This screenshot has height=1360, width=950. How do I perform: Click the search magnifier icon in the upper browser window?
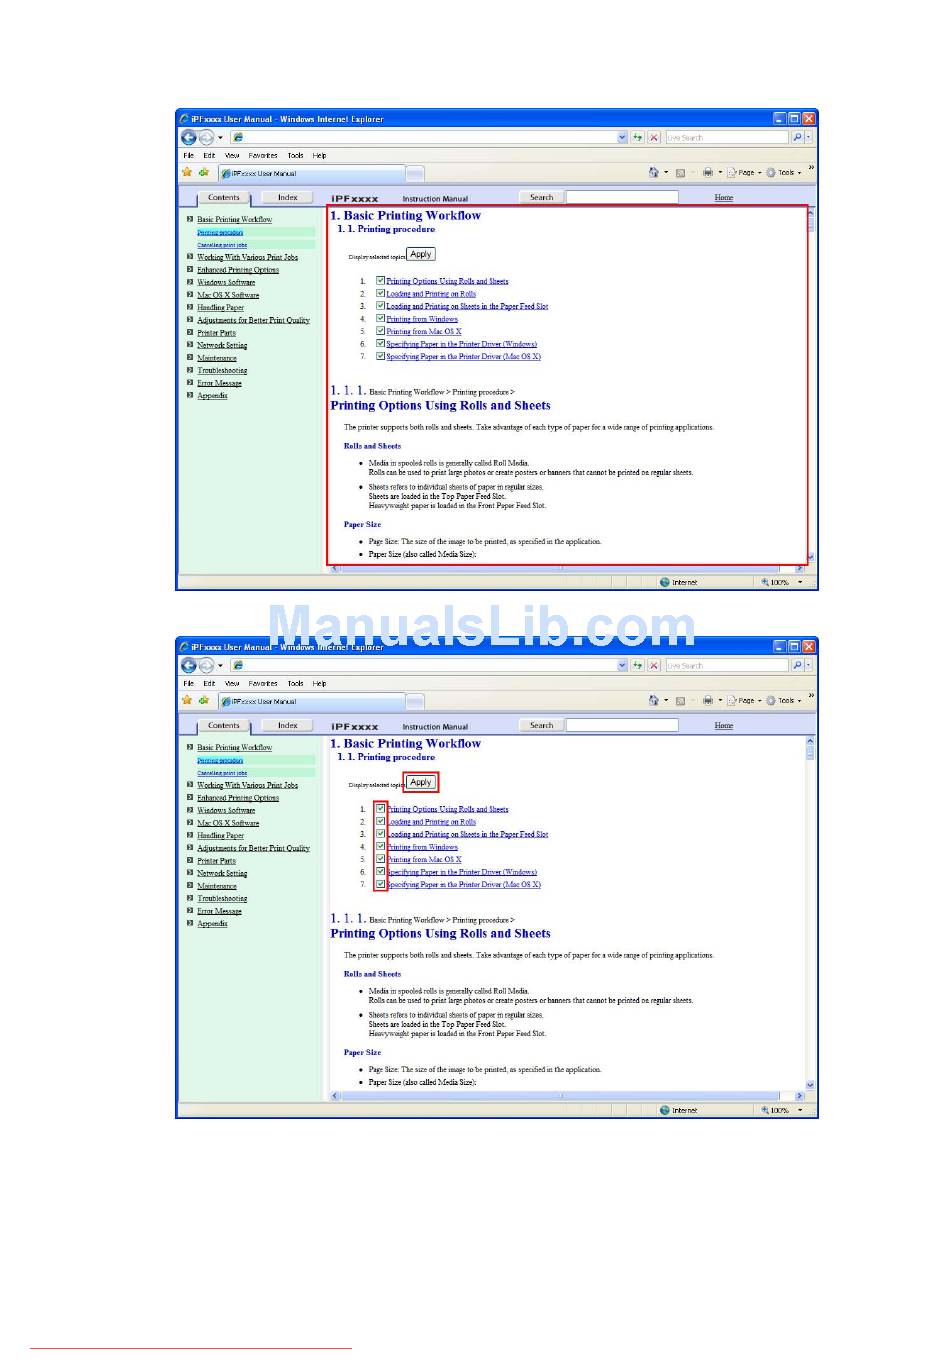(x=797, y=138)
